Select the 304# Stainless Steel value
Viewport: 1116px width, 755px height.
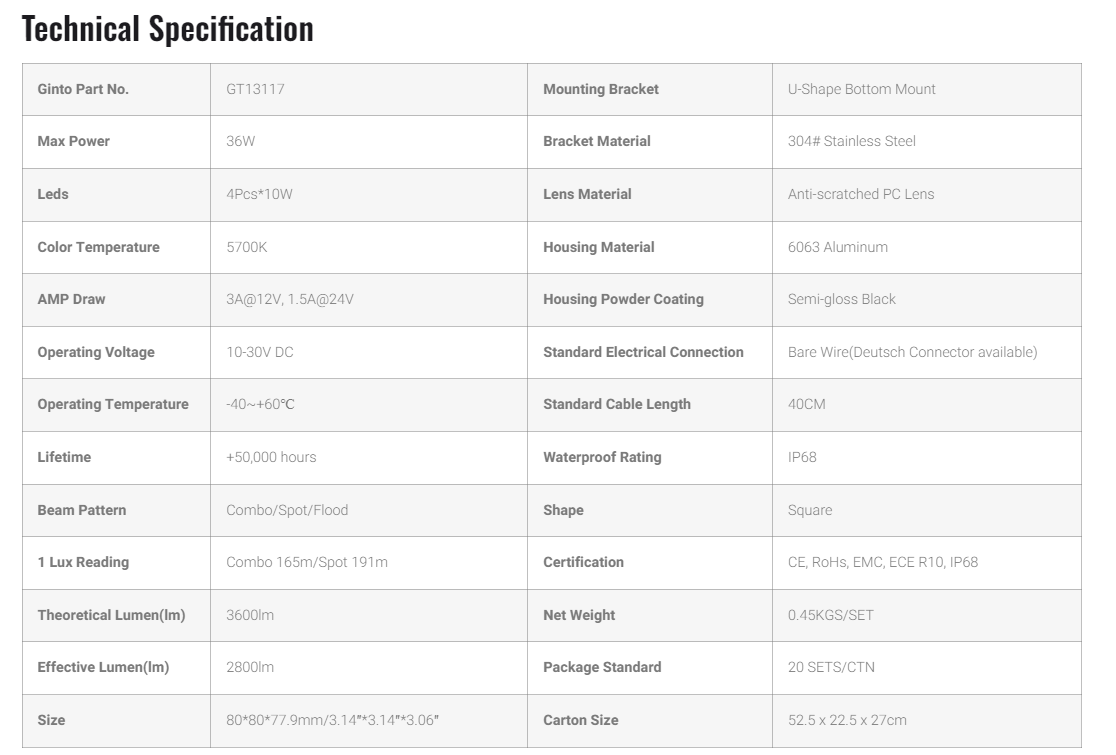[851, 141]
